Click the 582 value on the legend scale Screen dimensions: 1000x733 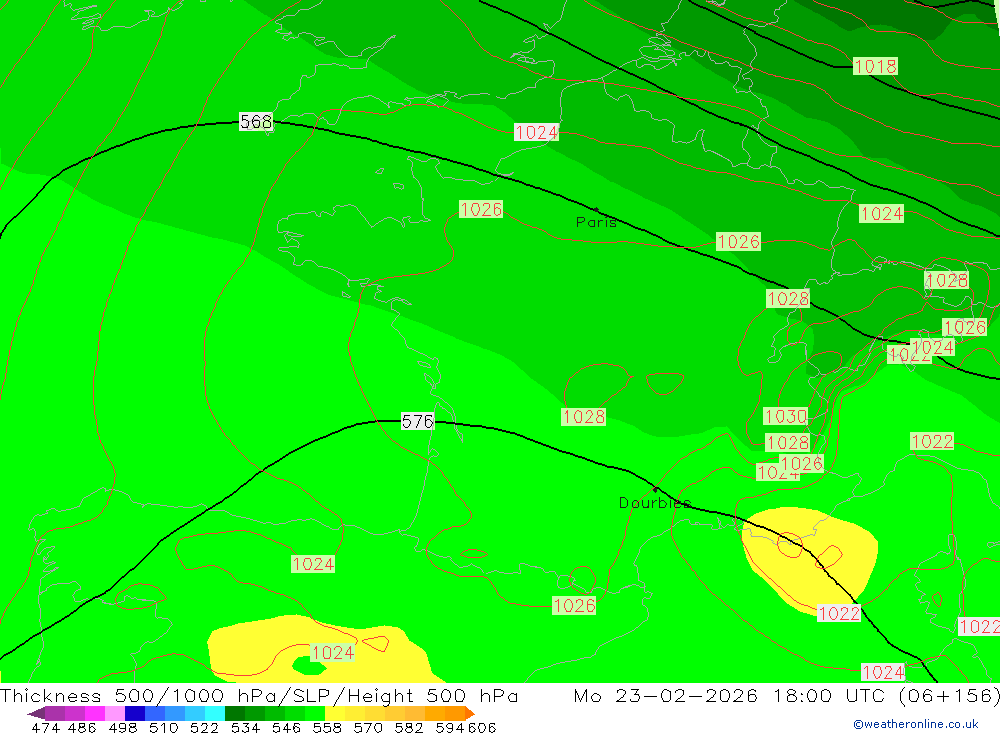[409, 727]
